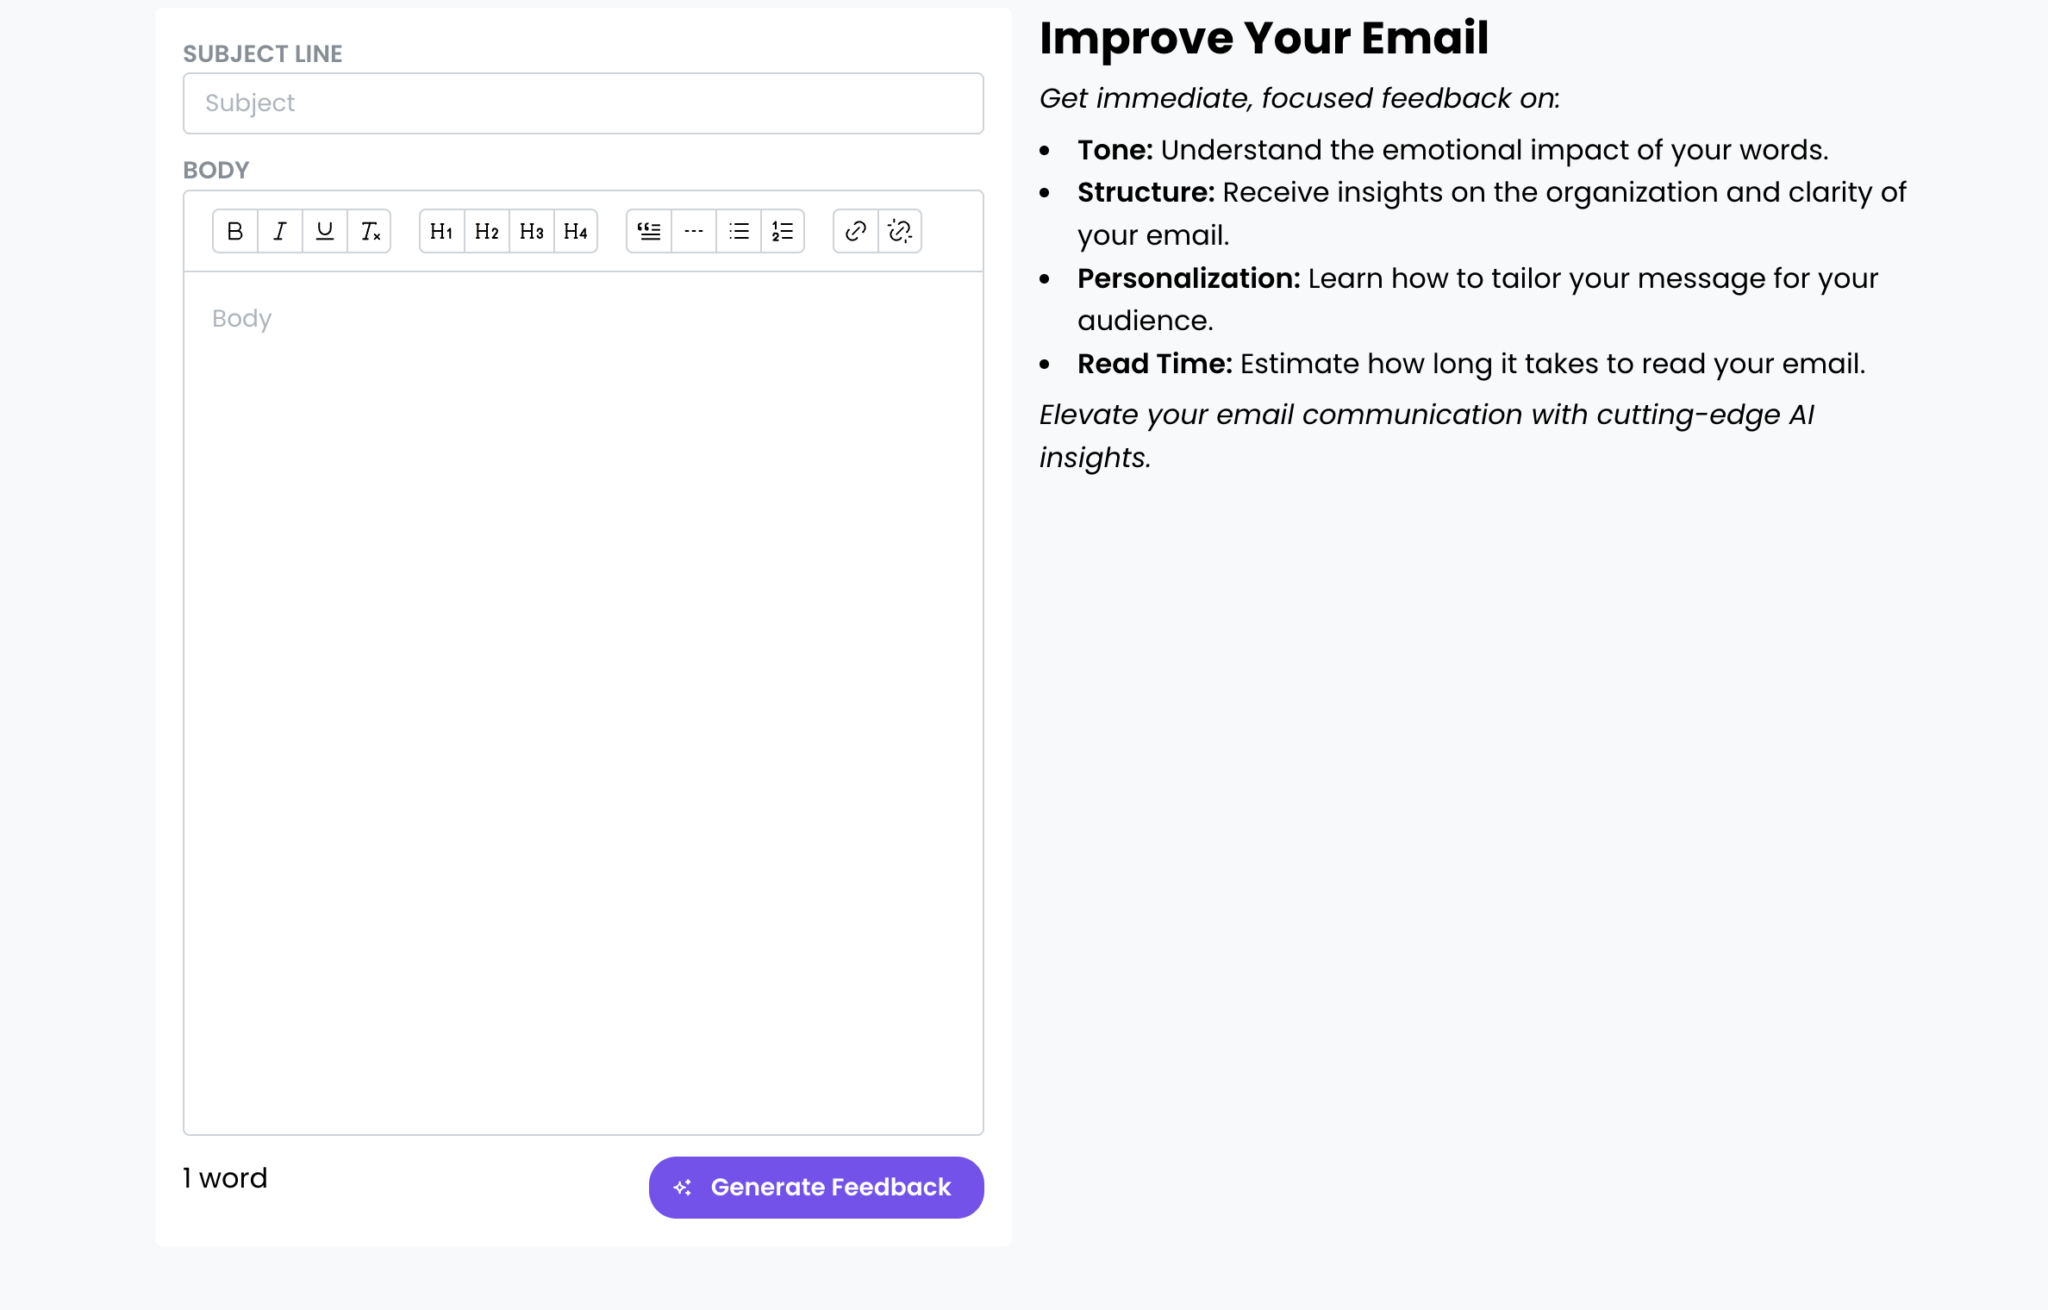Toggle bold formatting in the editor

(234, 231)
